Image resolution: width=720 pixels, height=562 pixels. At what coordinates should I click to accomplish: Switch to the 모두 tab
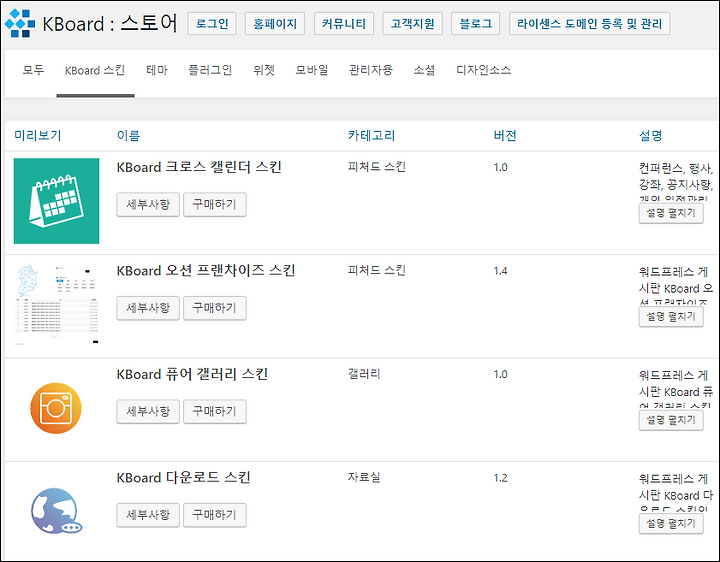point(34,70)
